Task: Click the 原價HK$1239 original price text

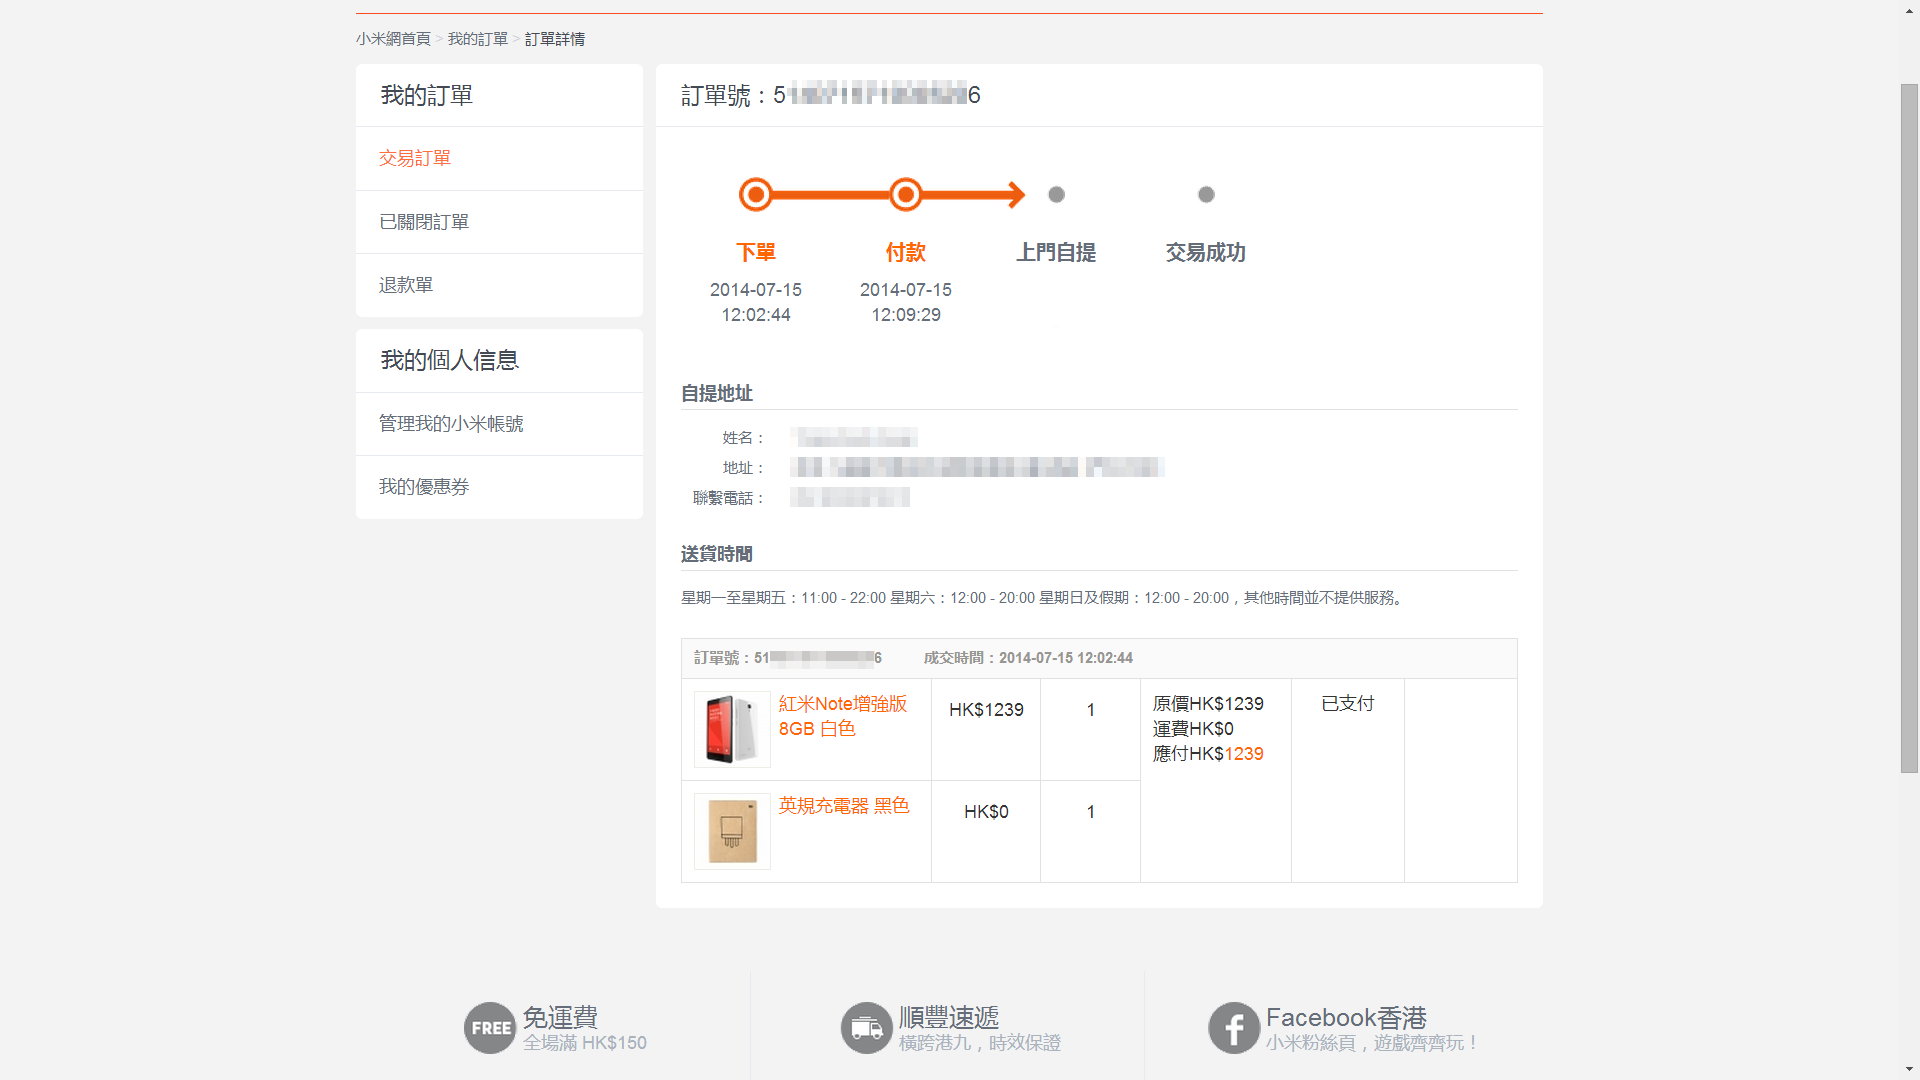Action: pos(1208,704)
